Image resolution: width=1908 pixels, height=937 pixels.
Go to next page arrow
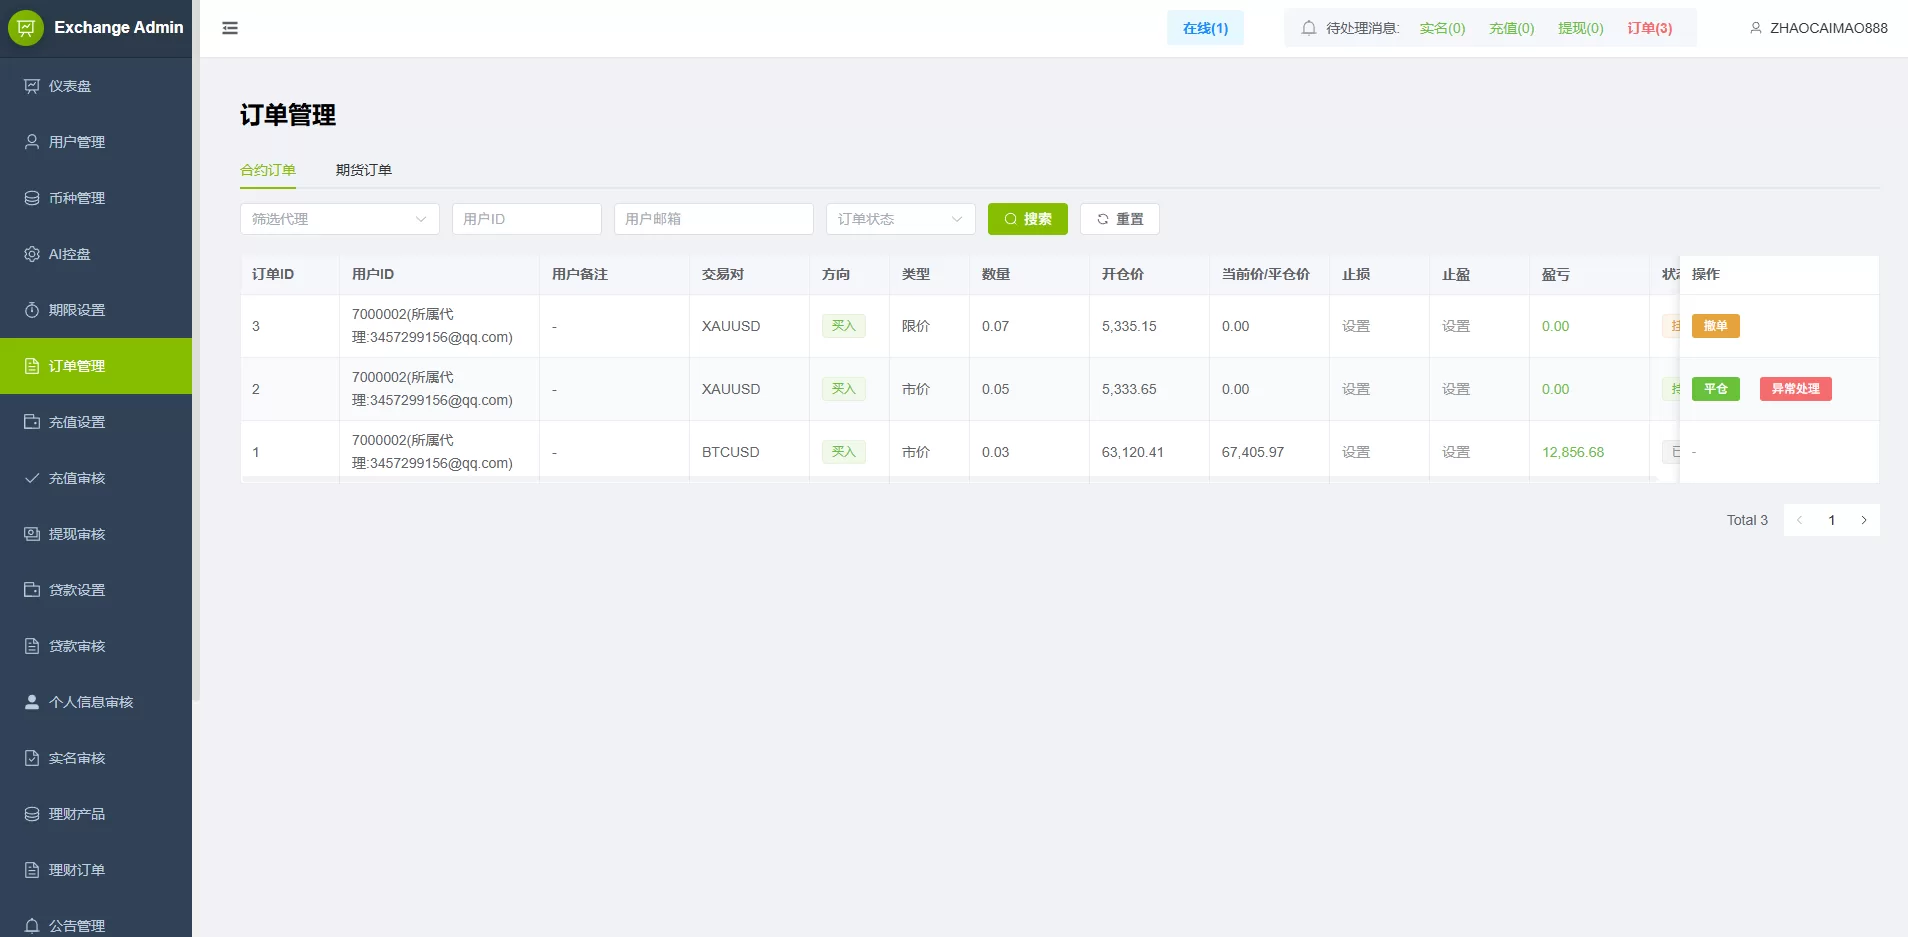tap(1864, 520)
